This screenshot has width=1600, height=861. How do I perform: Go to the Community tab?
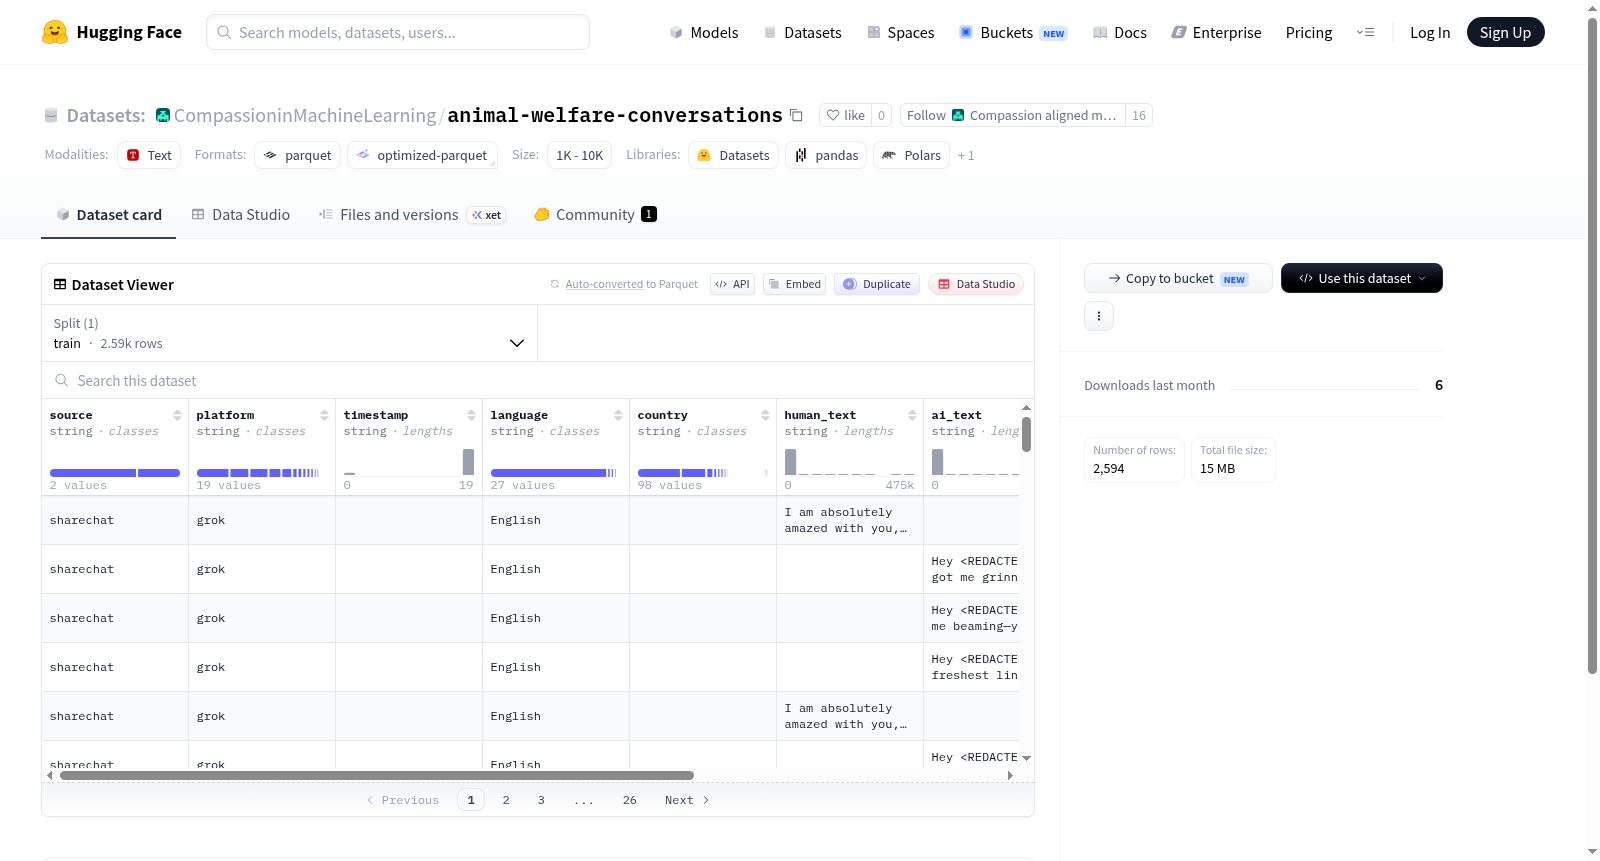596,214
